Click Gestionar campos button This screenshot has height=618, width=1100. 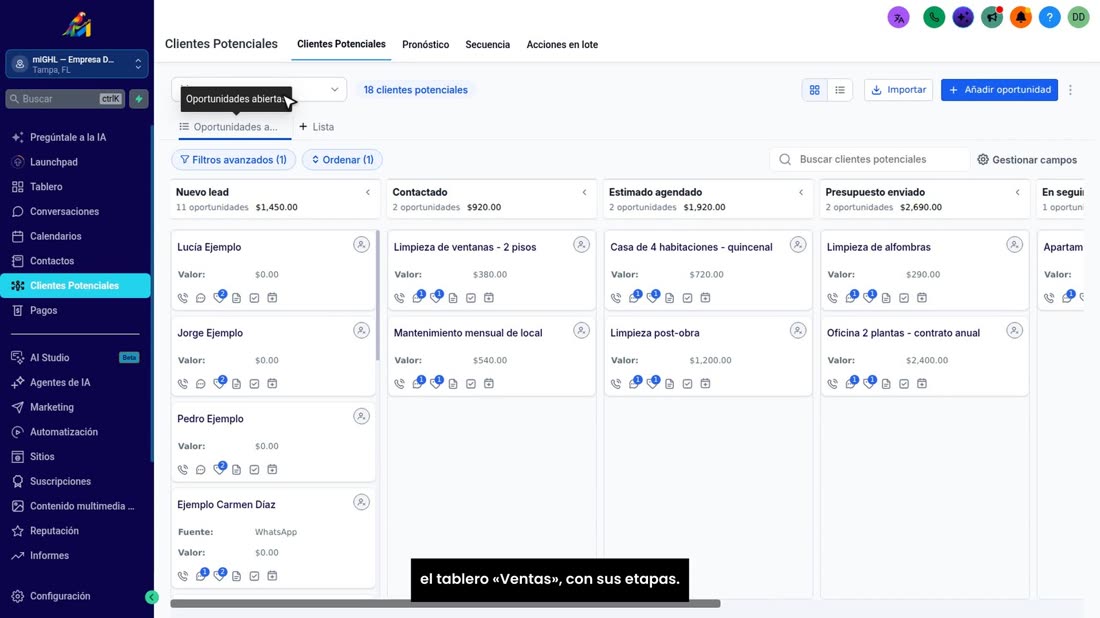(1027, 160)
